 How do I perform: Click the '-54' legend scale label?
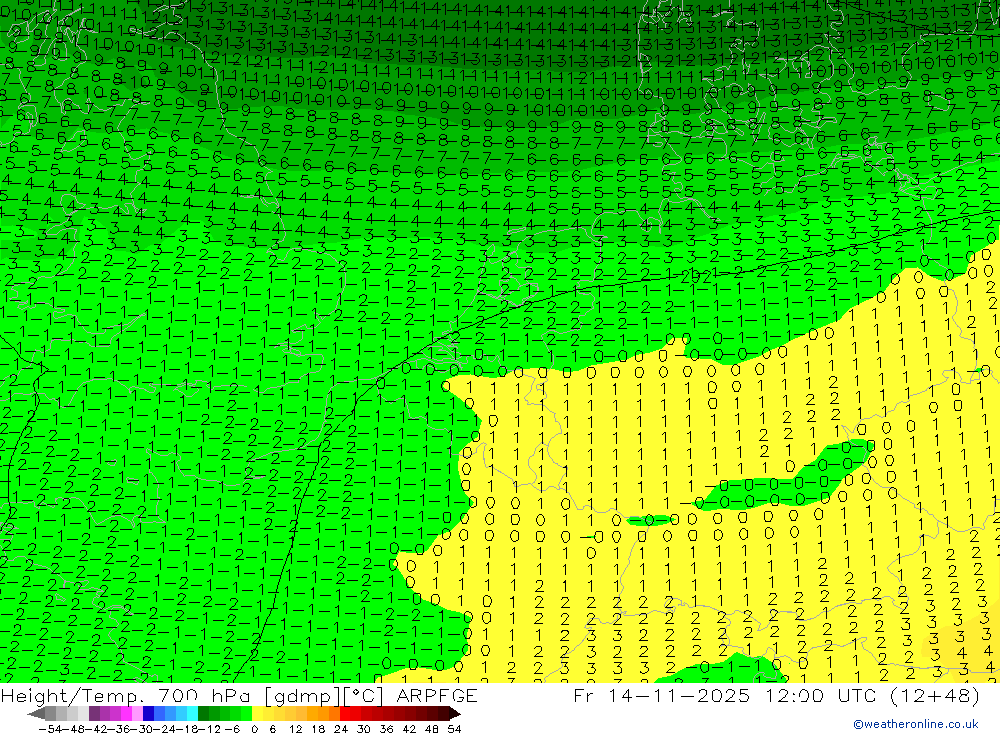(50, 729)
